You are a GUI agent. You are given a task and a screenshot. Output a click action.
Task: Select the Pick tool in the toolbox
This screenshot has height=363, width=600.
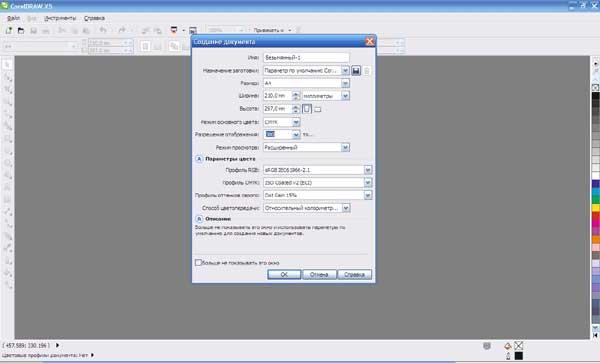click(7, 65)
